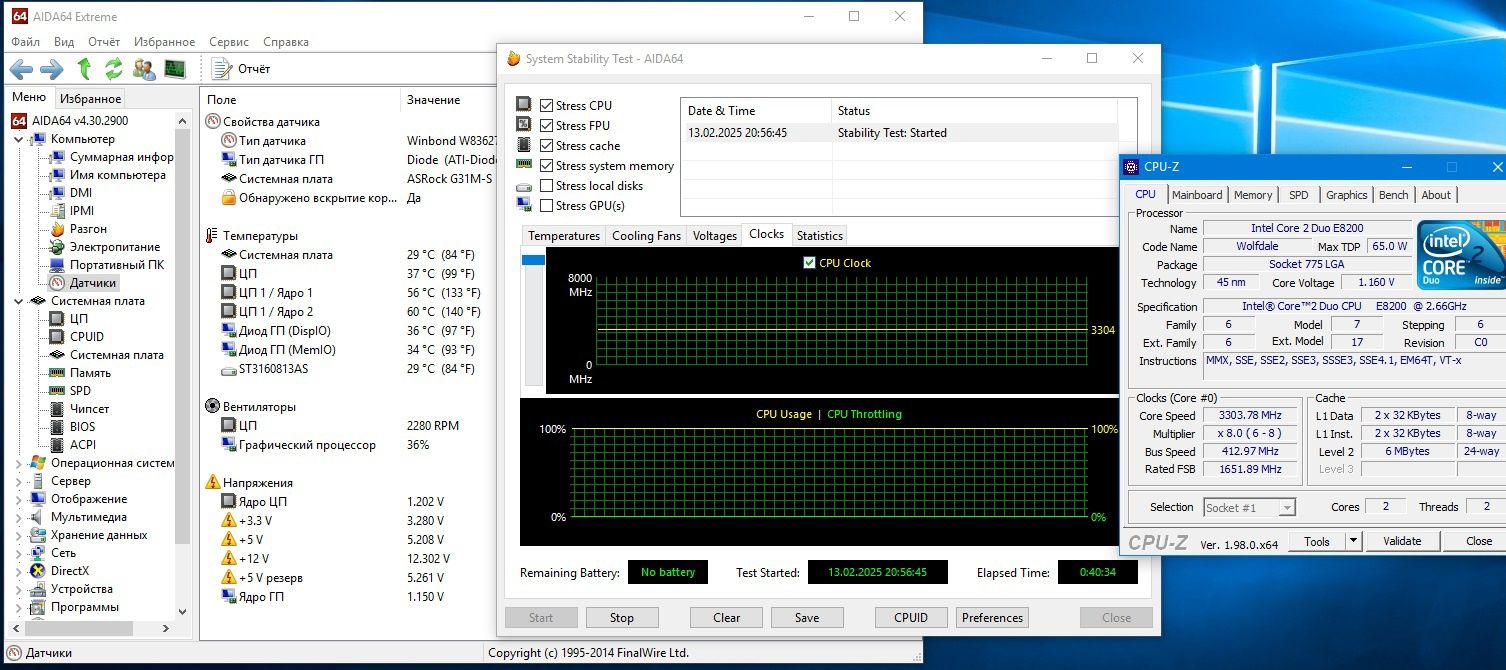The height and width of the screenshot is (670, 1506).
Task: Collapse the Системная плата tree branch arrow
Action: point(19,301)
